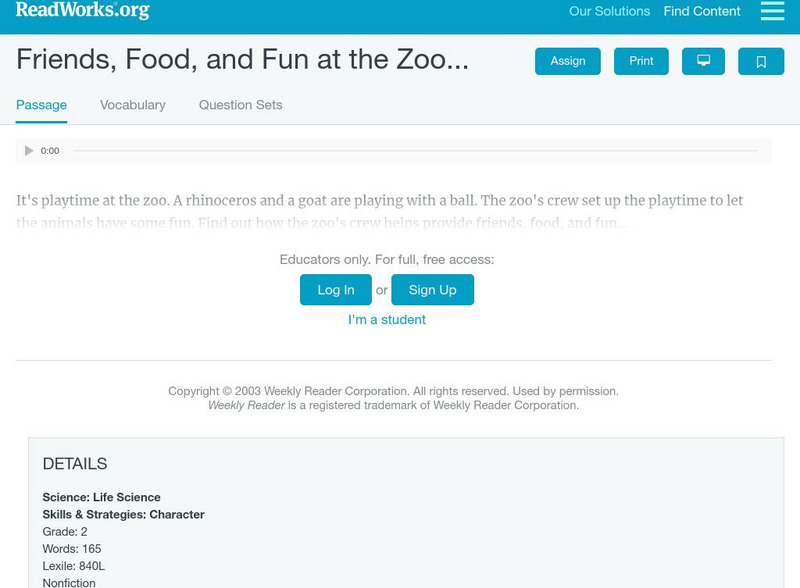The image size is (800, 588).
Task: Open the Question Sets tab
Action: 240,105
